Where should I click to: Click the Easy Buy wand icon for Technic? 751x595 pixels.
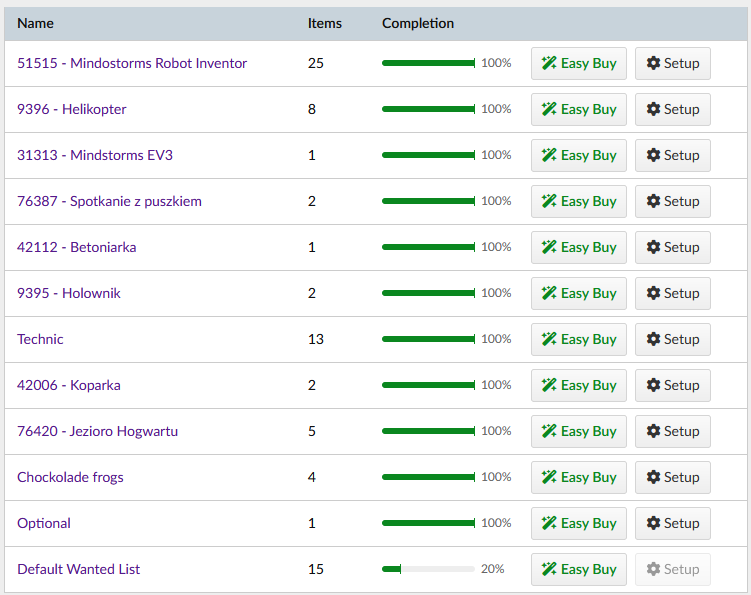click(x=549, y=339)
